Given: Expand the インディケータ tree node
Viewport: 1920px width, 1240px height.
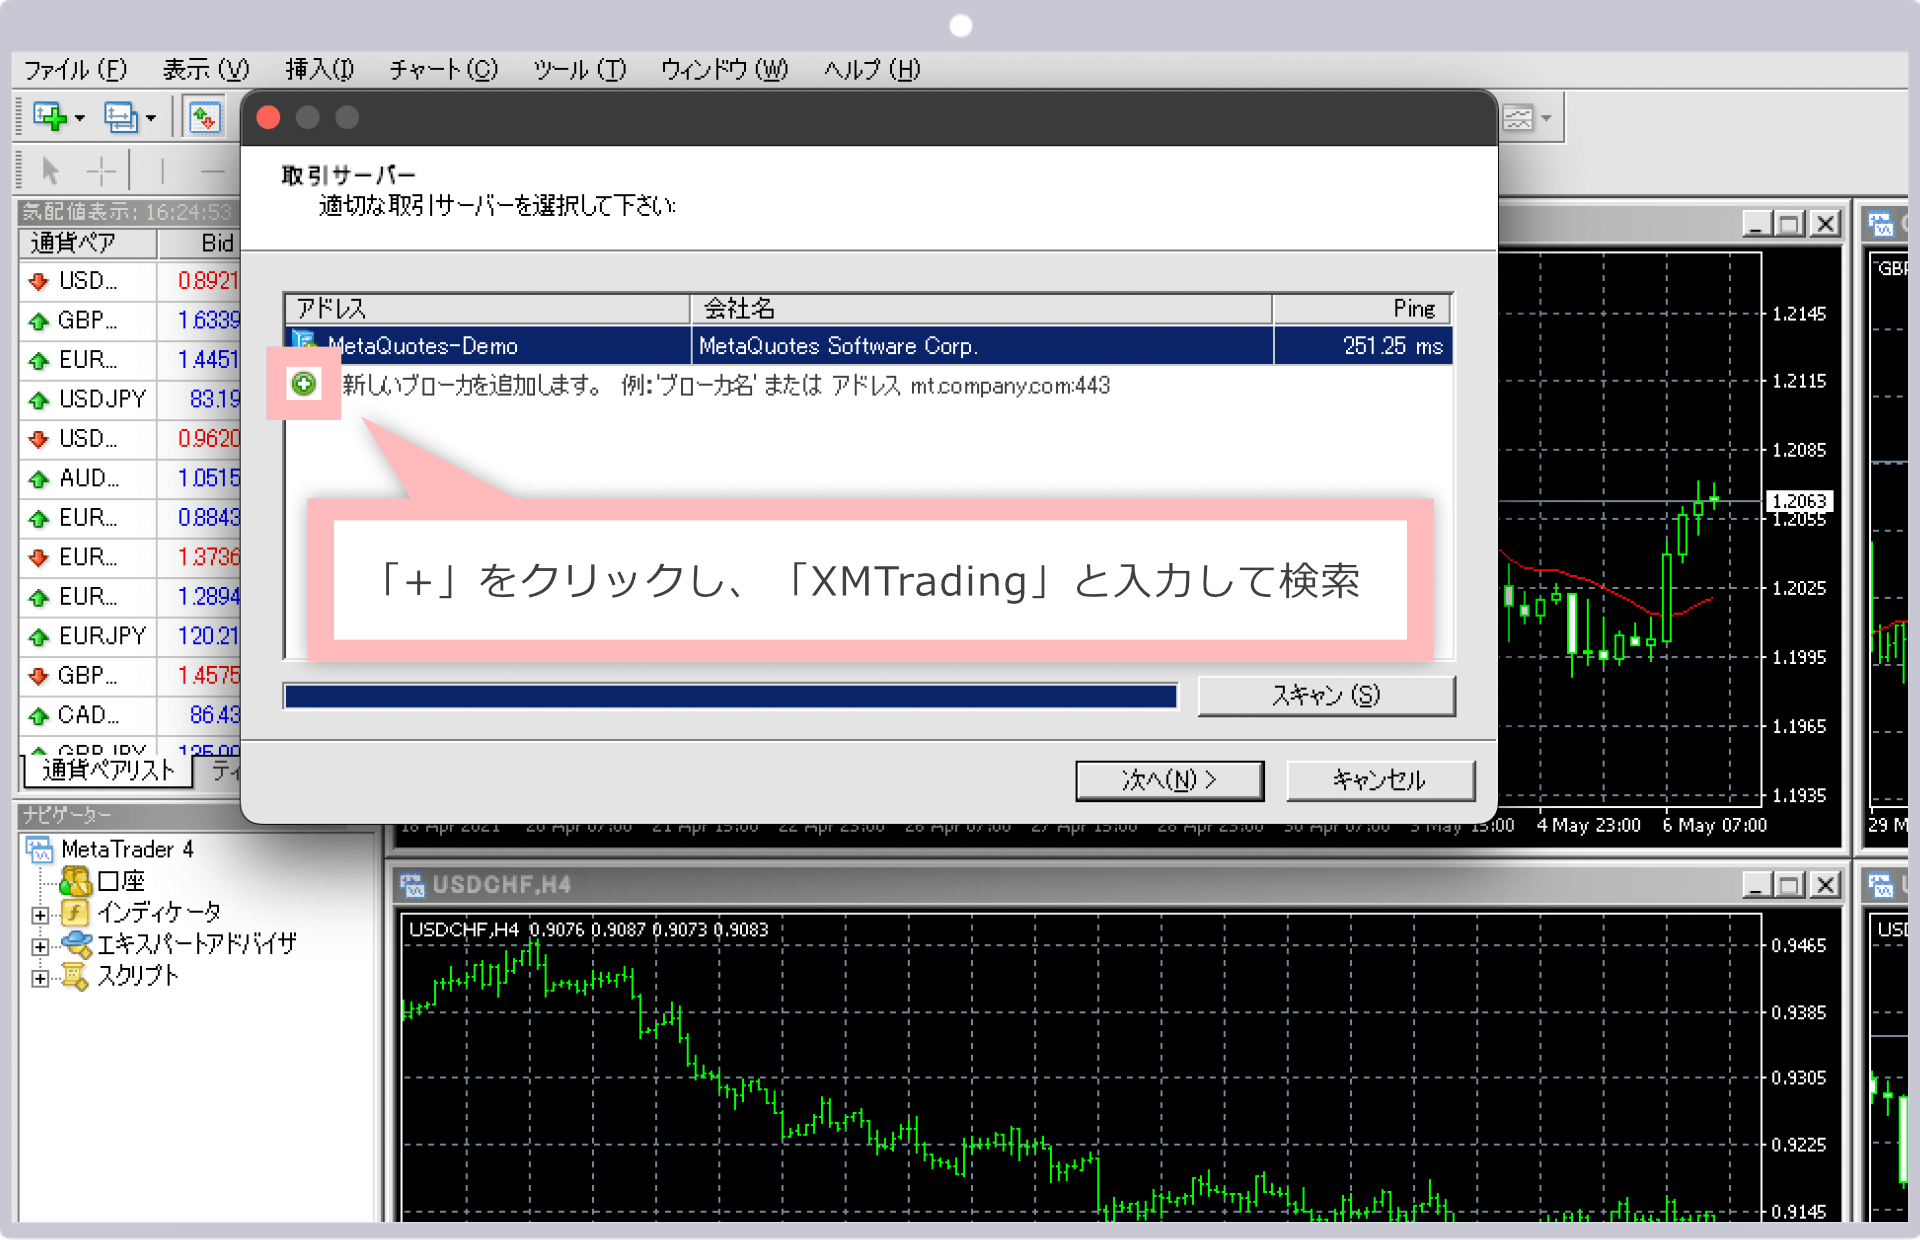Looking at the screenshot, I should tap(40, 914).
